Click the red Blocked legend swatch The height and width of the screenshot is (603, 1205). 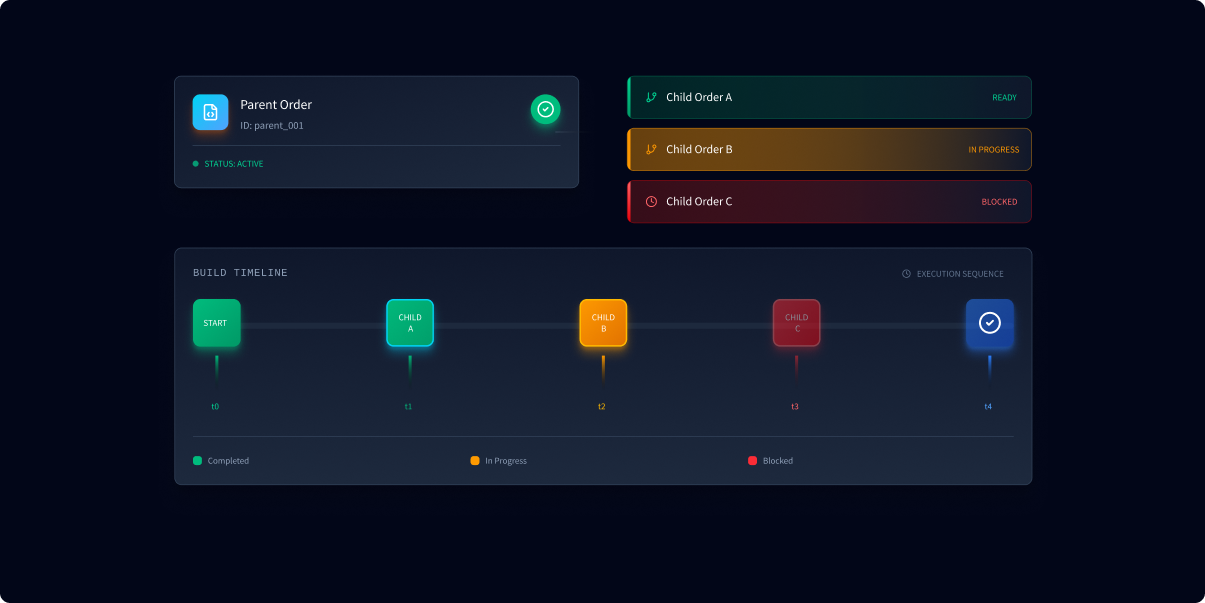point(752,461)
